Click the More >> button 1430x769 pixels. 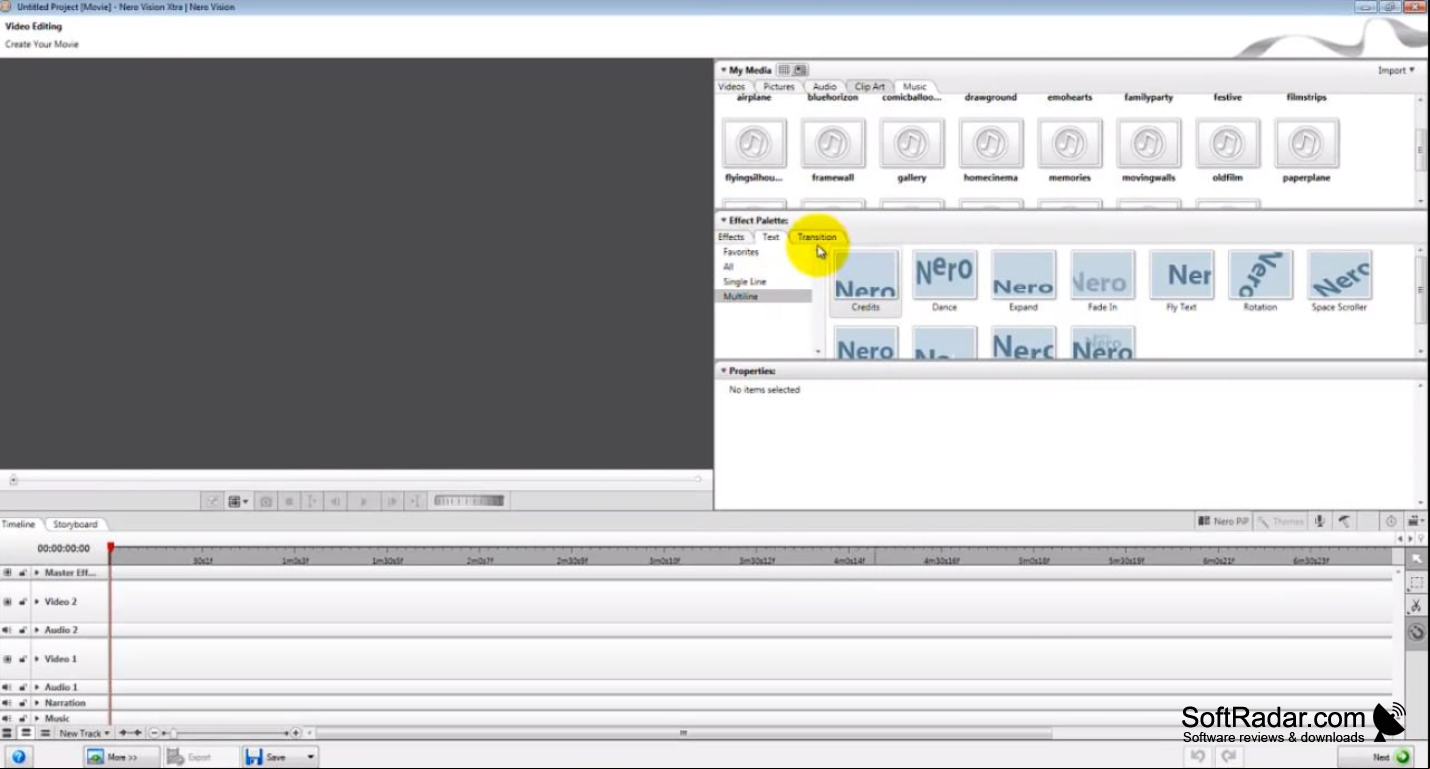click(121, 757)
